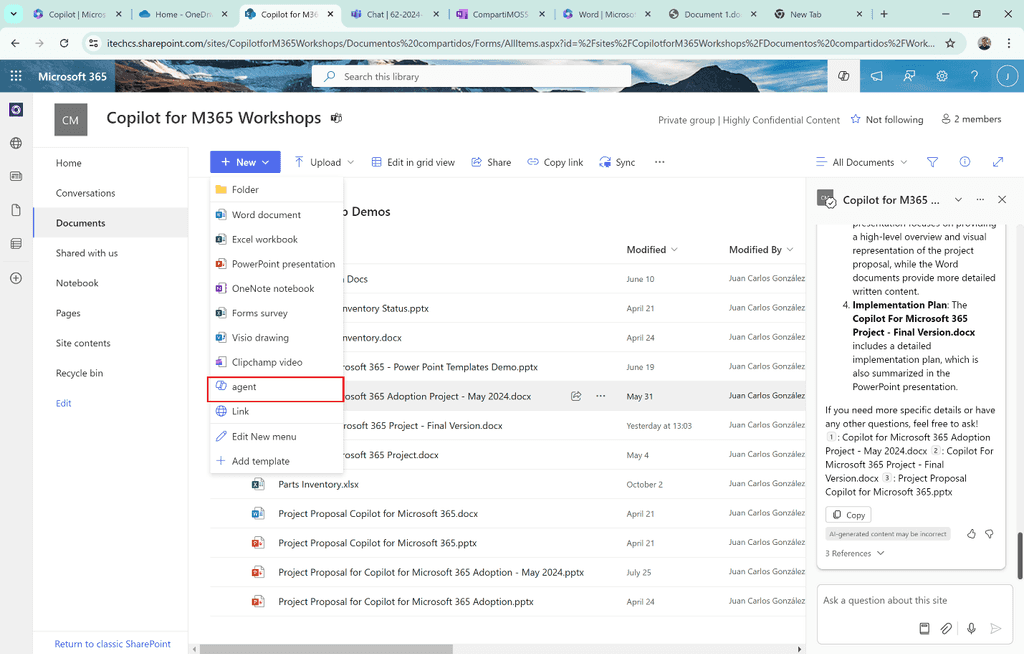Create an Excel workbook from New menu
The height and width of the screenshot is (654, 1024).
pyautogui.click(x=276, y=239)
